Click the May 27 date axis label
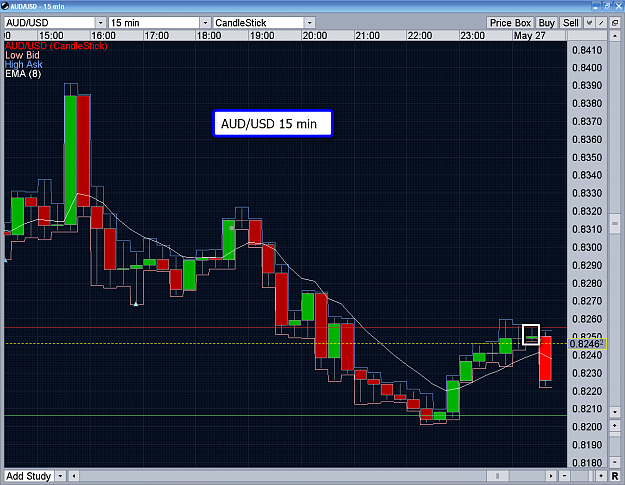Viewport: 625px width, 485px height. [529, 35]
